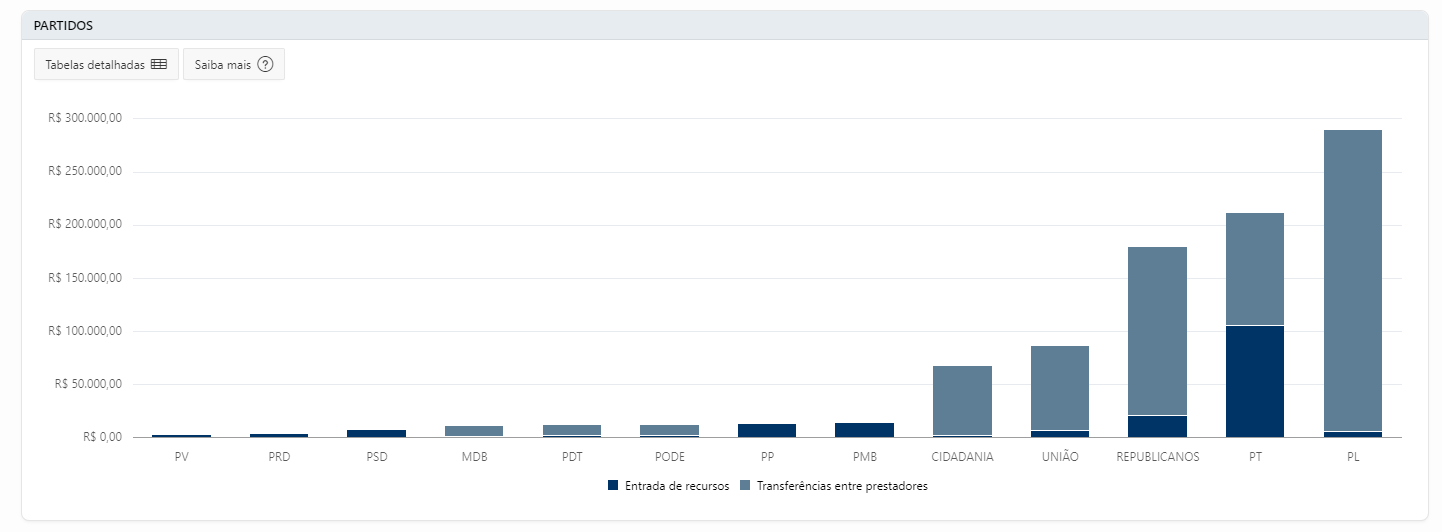This screenshot has height=532, width=1442.
Task: Click the light segment of PT bar
Action: [1255, 269]
